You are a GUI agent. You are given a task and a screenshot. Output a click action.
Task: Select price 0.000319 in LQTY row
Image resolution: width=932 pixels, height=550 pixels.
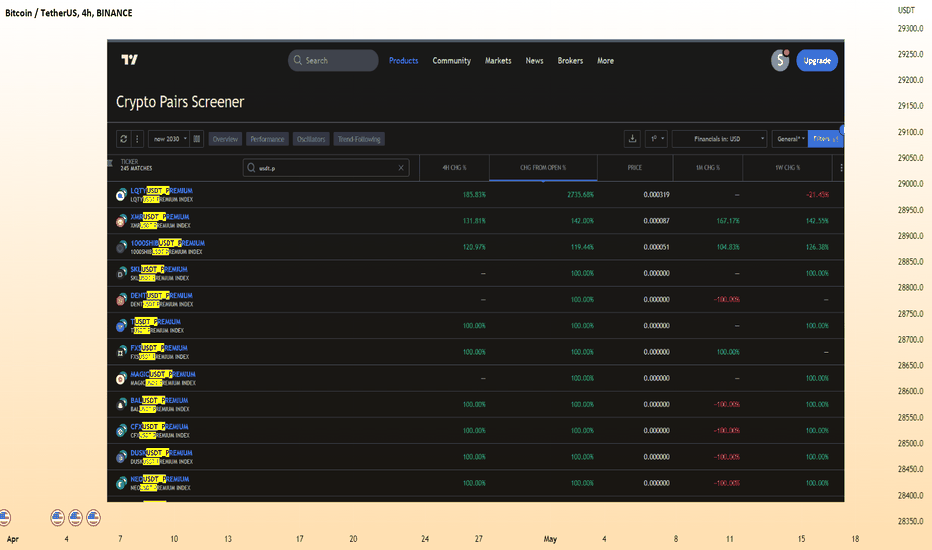coord(656,194)
